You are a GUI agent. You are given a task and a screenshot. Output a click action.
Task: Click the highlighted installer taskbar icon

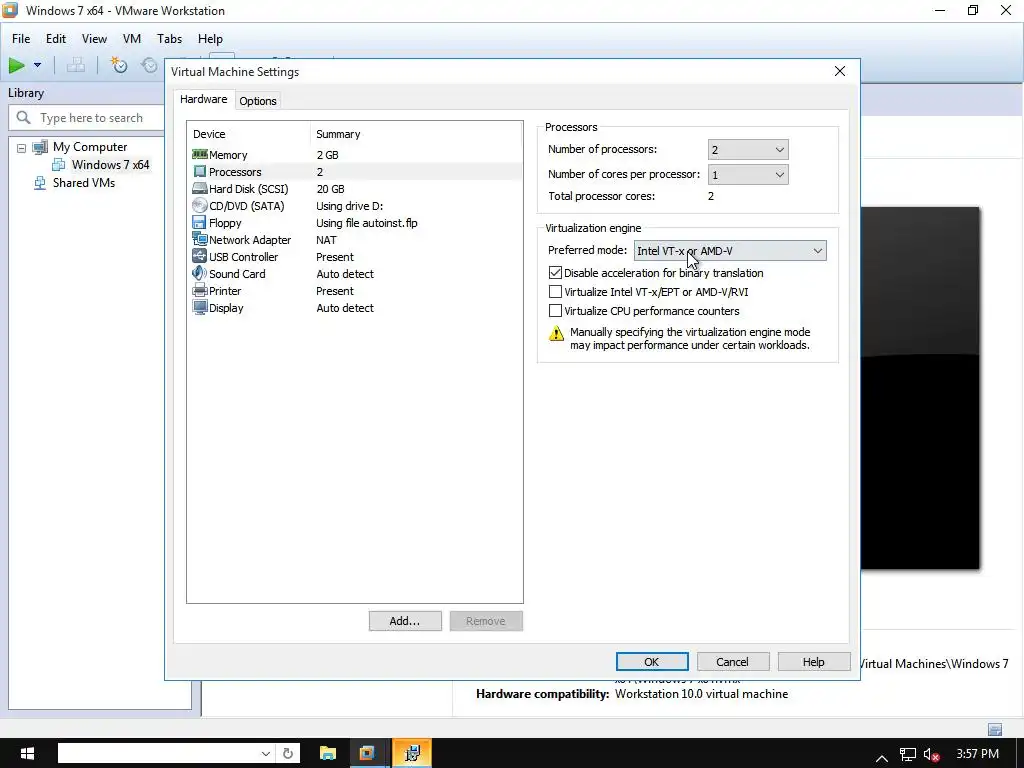412,754
